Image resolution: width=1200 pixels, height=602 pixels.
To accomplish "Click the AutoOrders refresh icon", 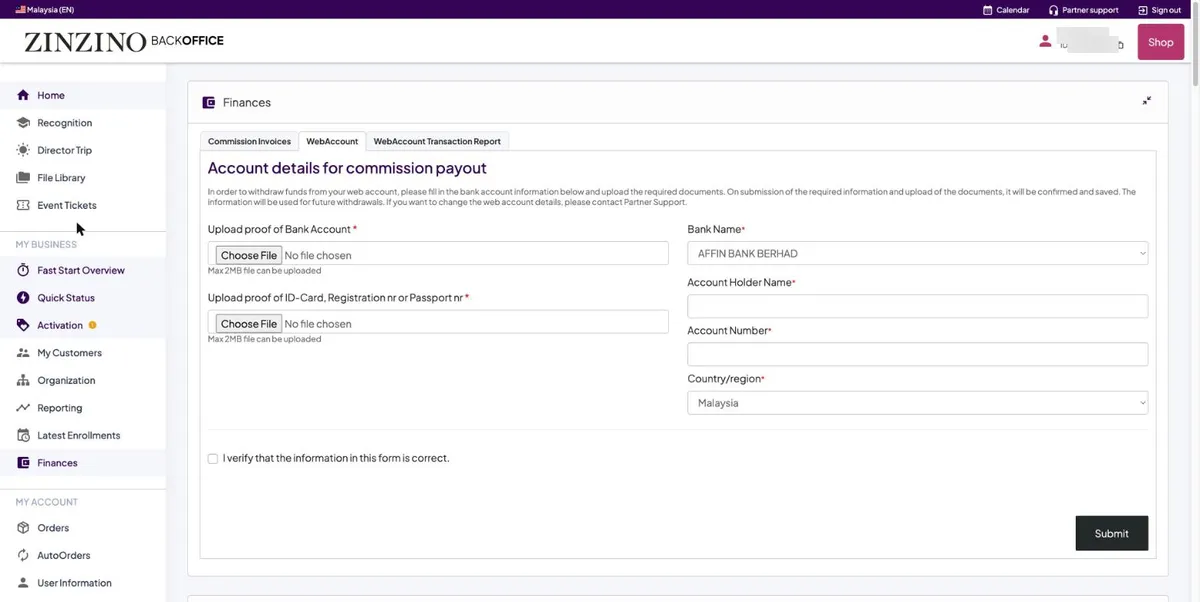I will point(23,555).
